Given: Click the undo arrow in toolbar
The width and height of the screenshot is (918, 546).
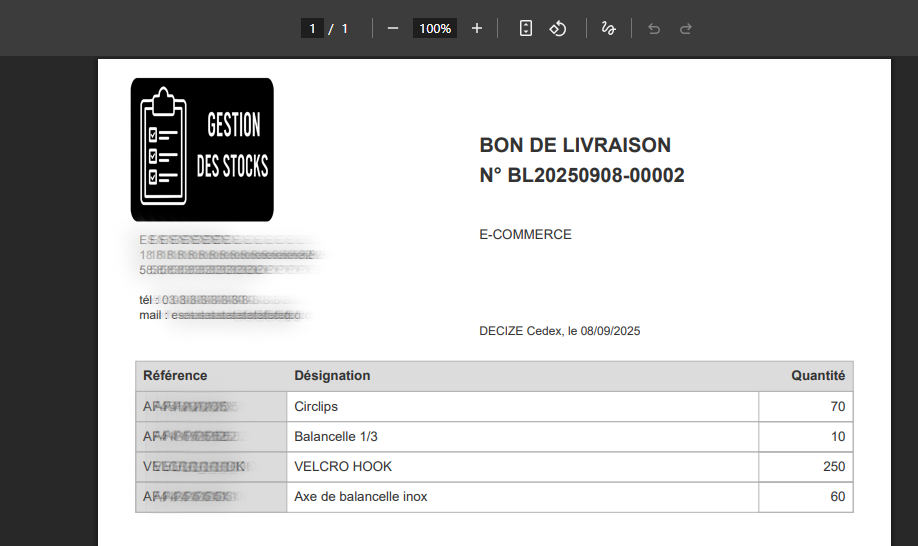Looking at the screenshot, I should 654,29.
